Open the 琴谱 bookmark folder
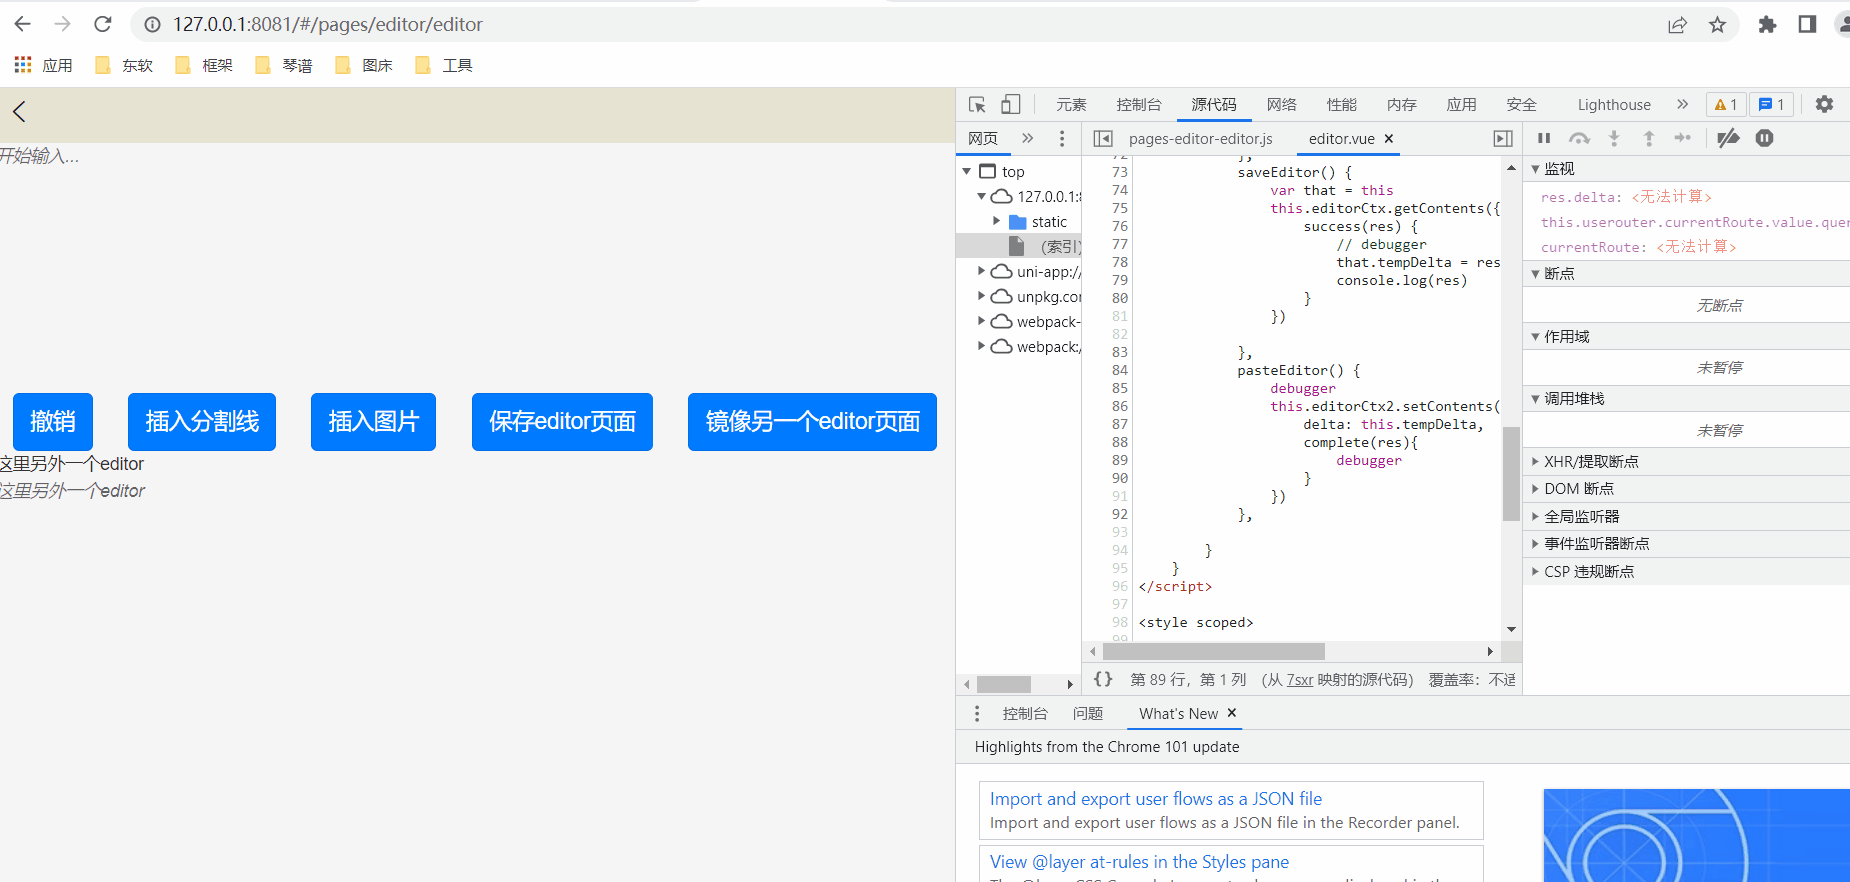 [283, 65]
